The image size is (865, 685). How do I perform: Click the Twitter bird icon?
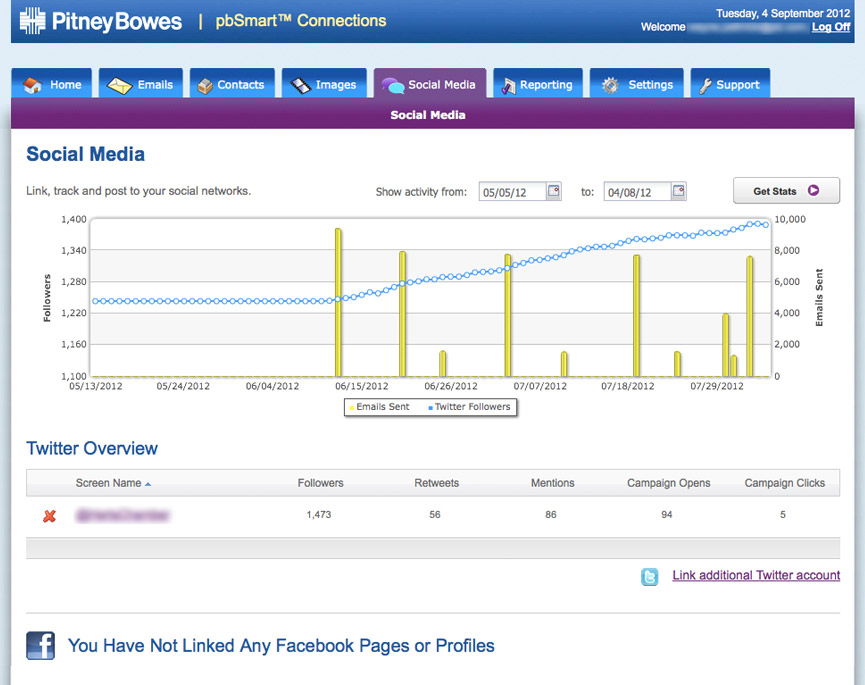click(x=649, y=576)
